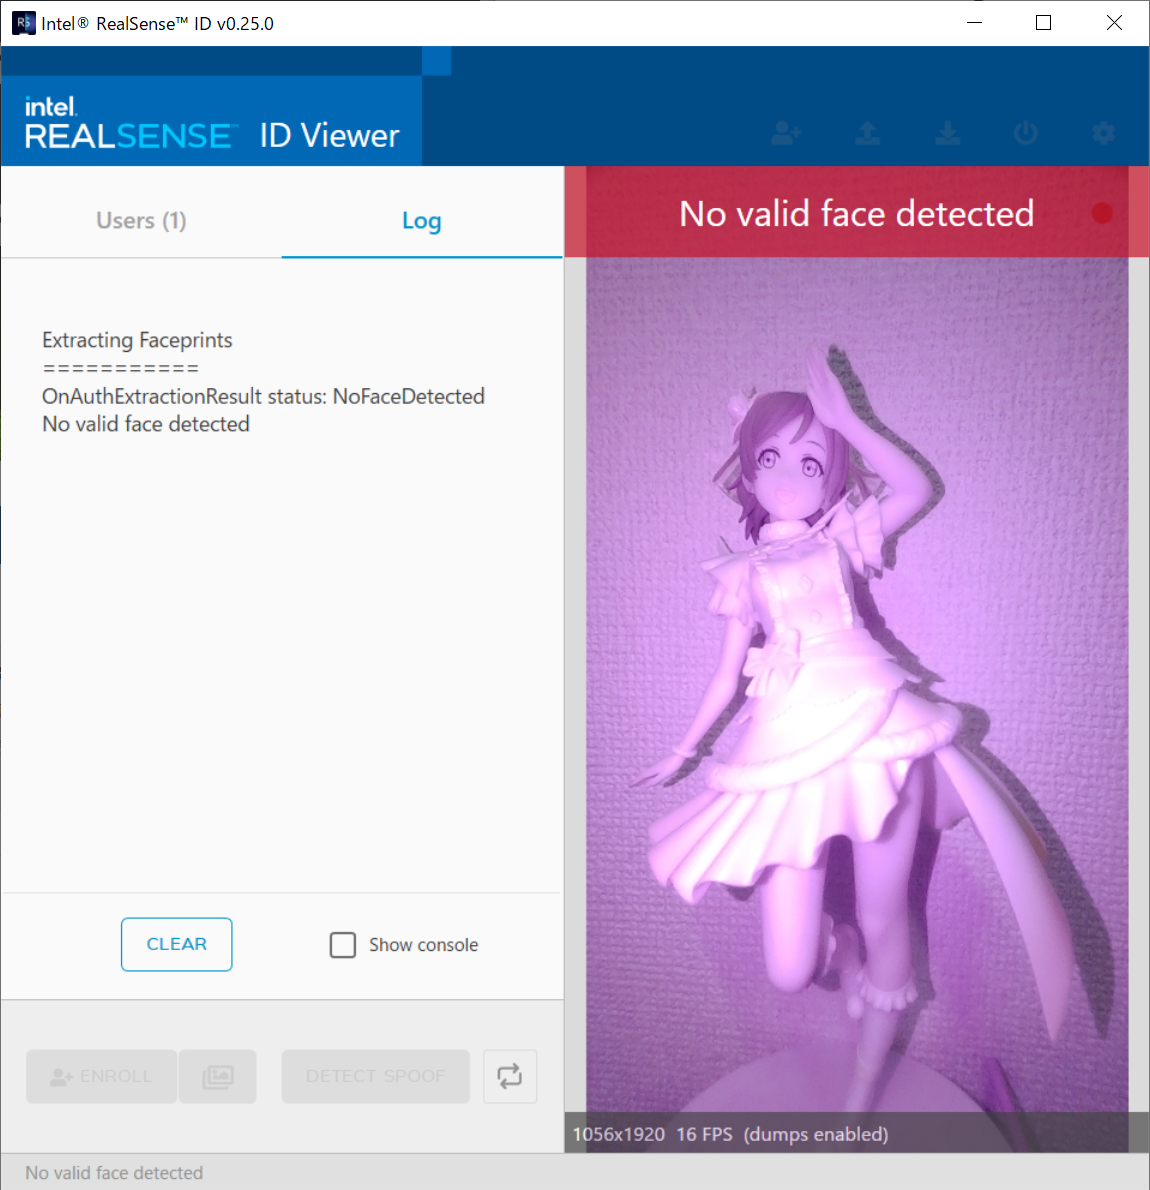Image resolution: width=1150 pixels, height=1190 pixels.
Task: Click the DETECT SPOOF button
Action: click(376, 1076)
